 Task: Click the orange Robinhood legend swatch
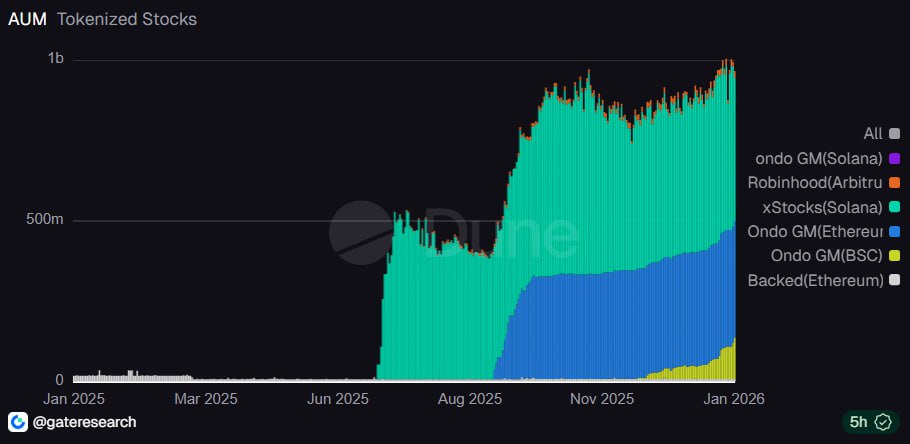(894, 183)
